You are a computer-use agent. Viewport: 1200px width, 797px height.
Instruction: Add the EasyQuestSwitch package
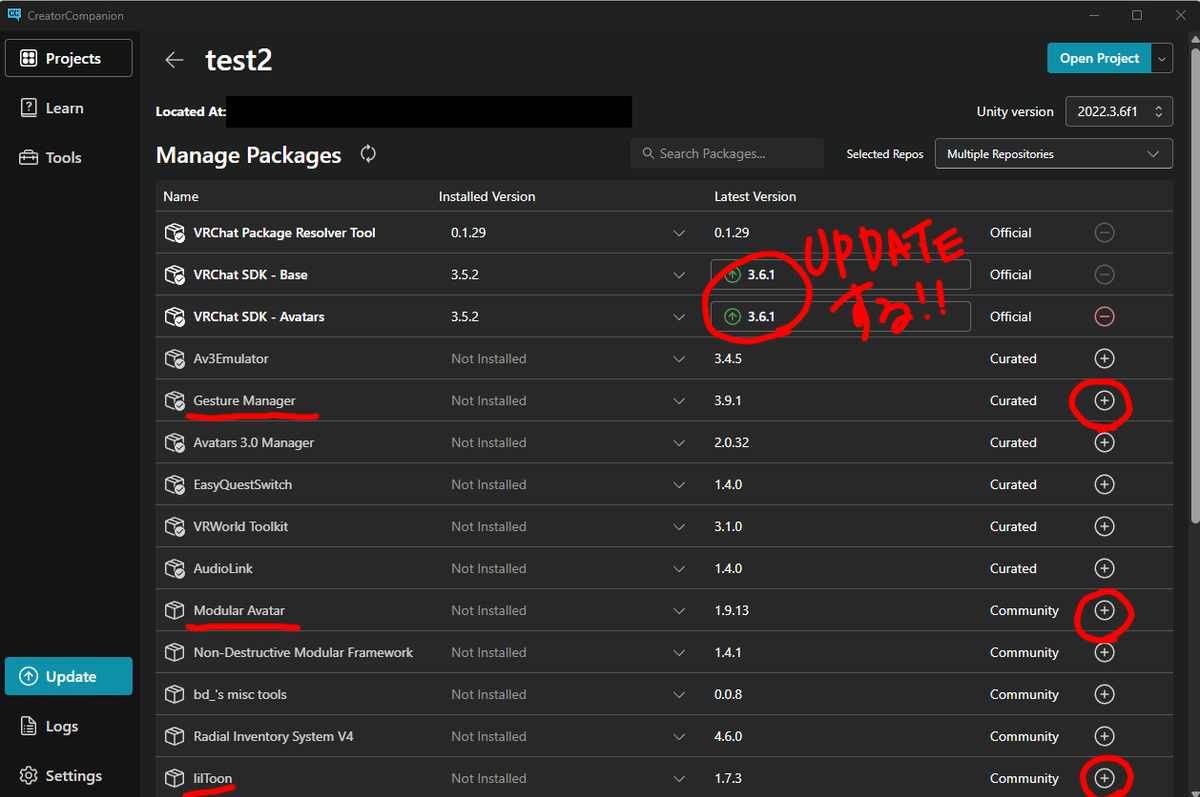point(1104,484)
